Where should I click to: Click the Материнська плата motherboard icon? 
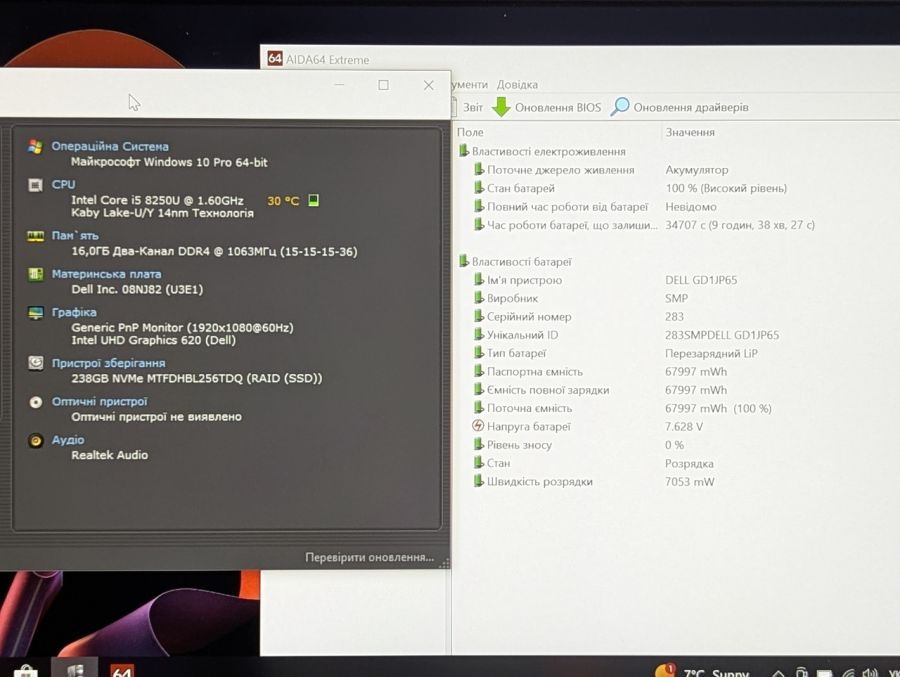point(36,274)
